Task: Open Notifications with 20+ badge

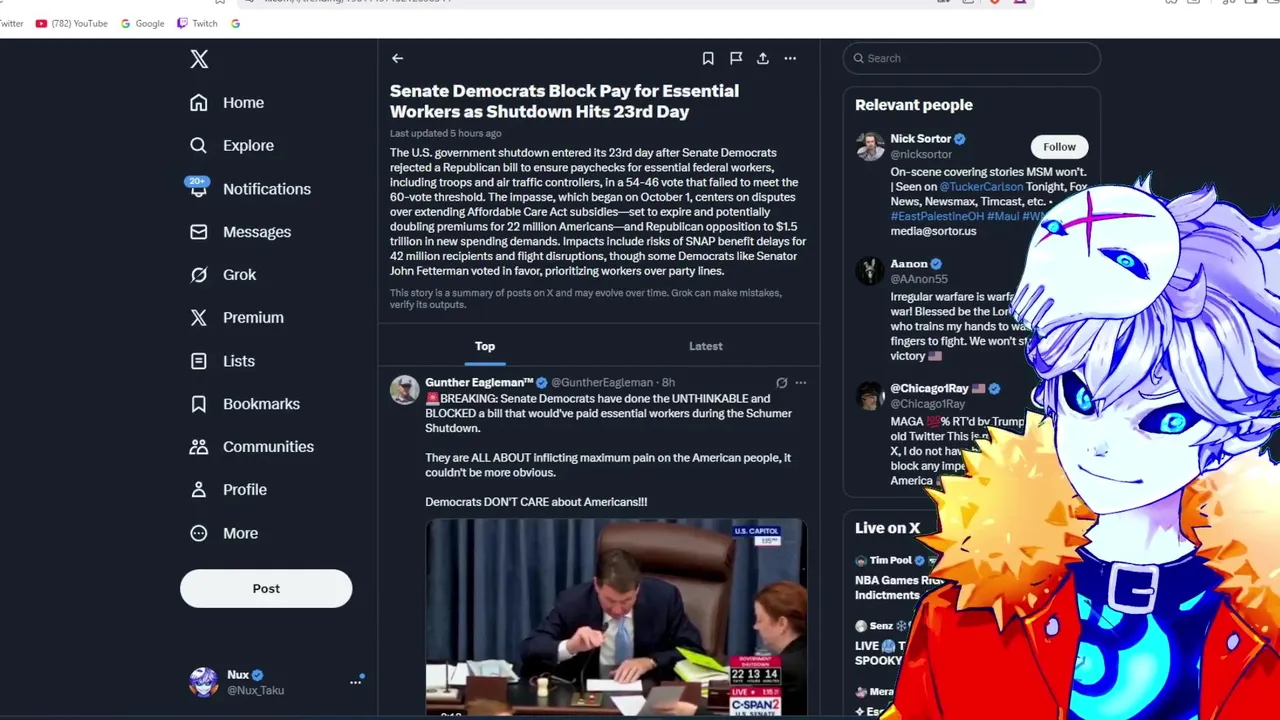Action: (x=248, y=188)
